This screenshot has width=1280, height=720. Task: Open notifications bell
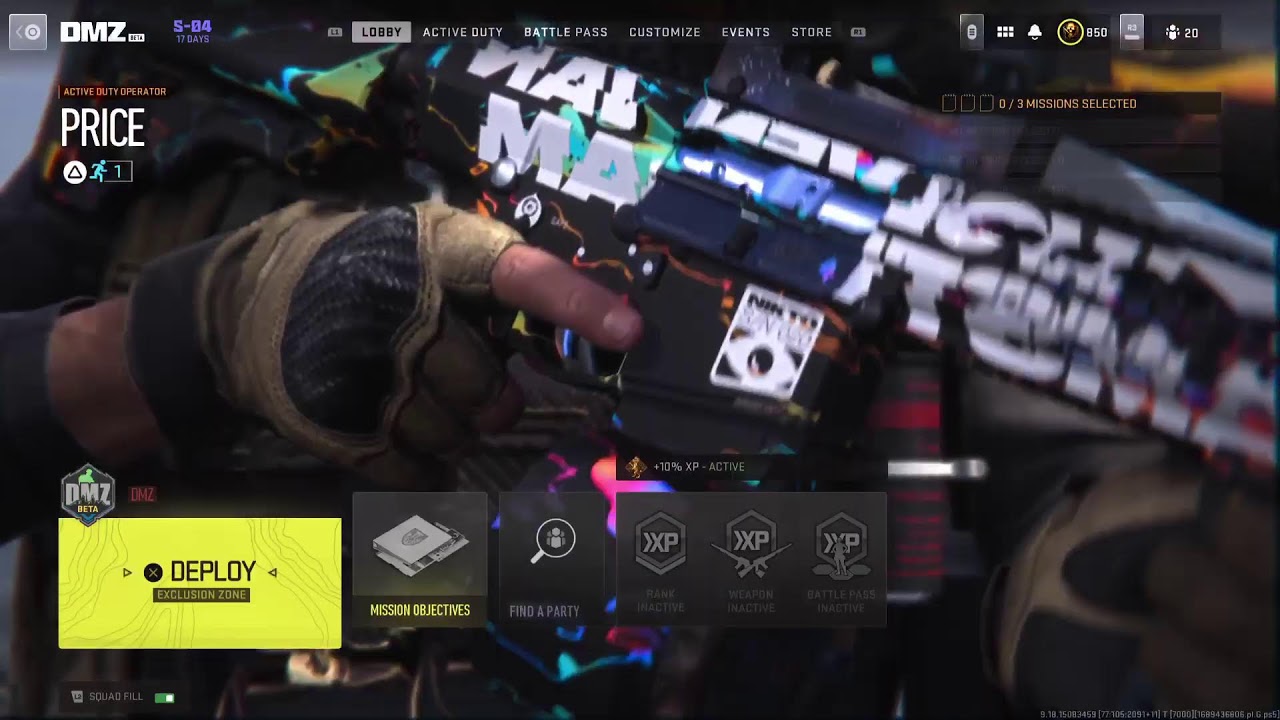(x=1035, y=32)
